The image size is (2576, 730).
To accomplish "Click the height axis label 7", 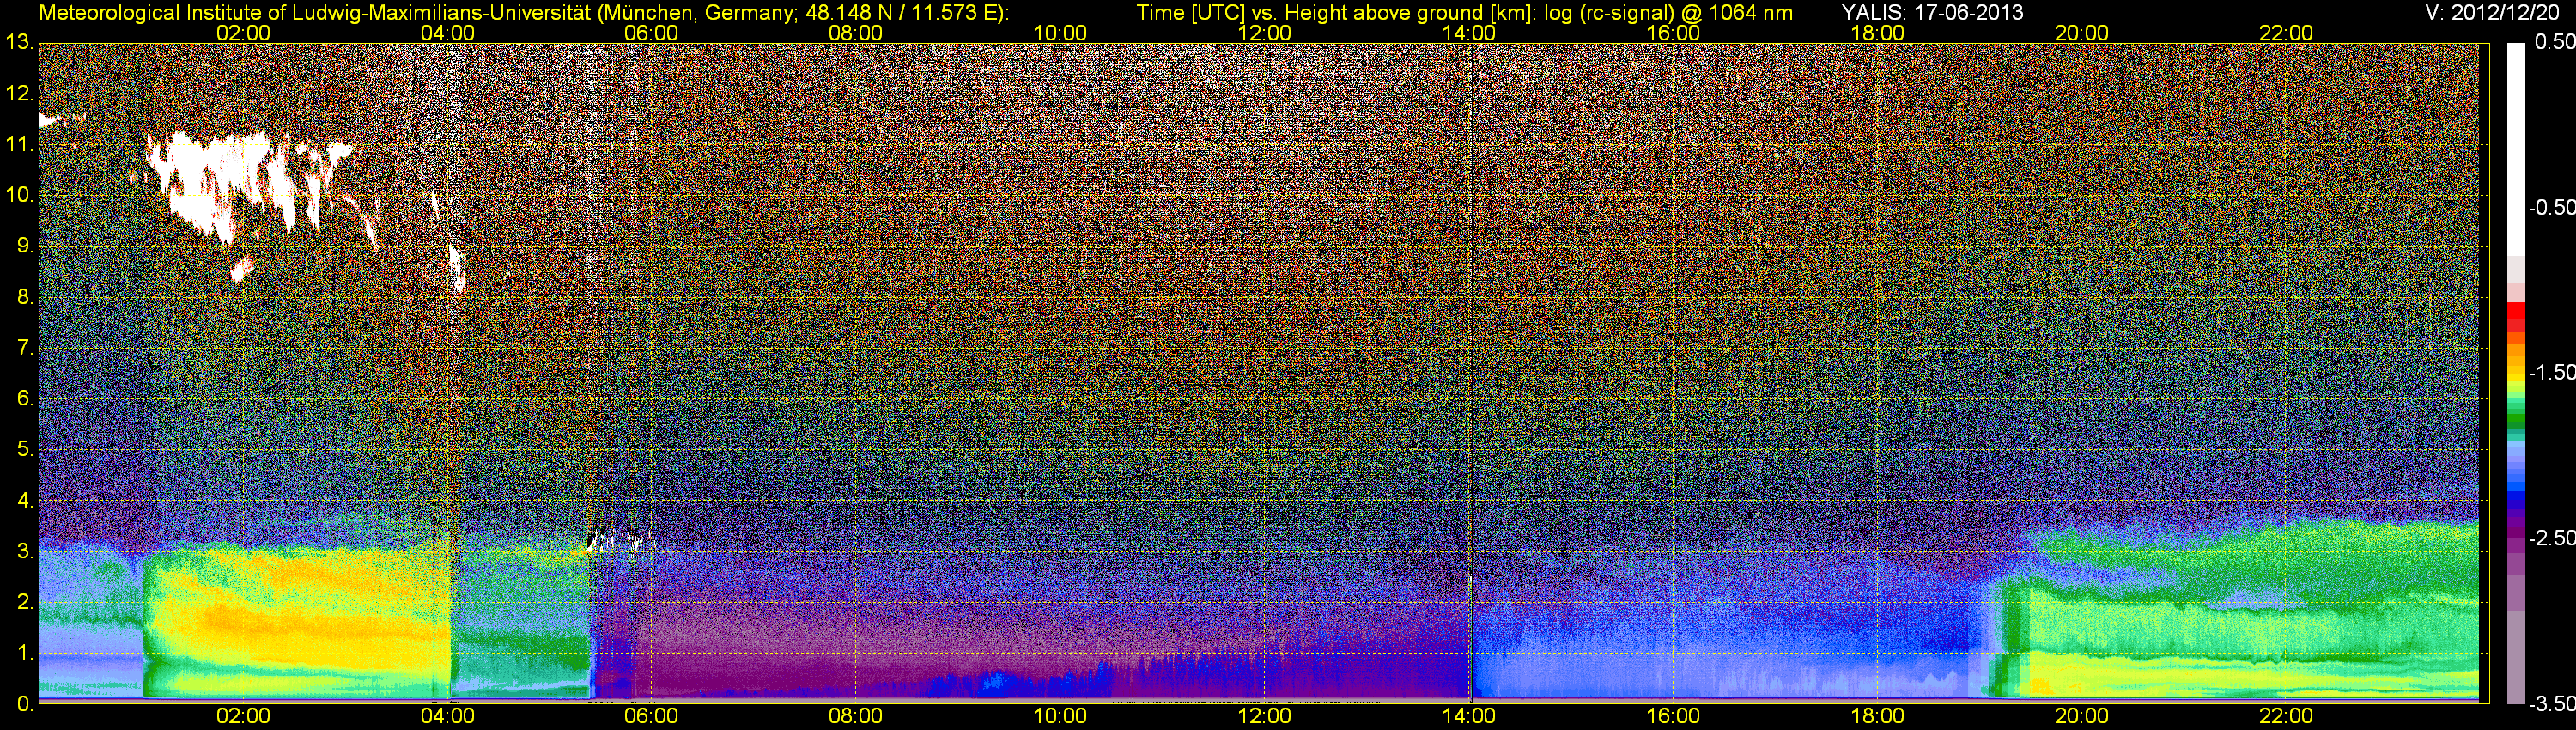I will pyautogui.click(x=24, y=348).
